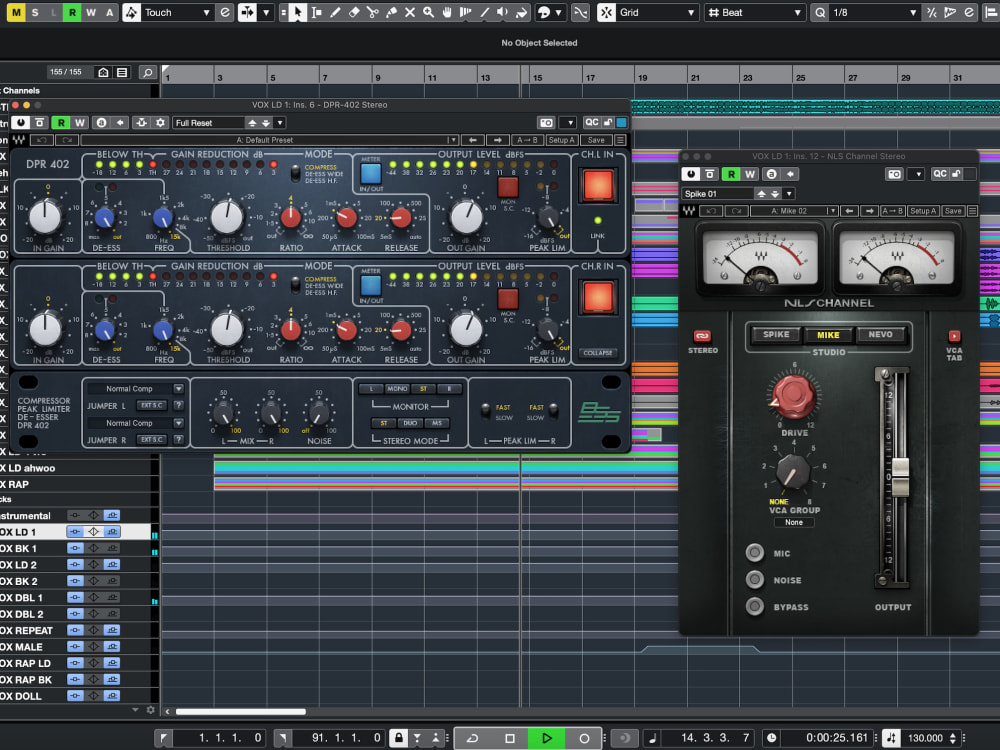The image size is (1000, 750).
Task: Click Save in the DPR-402 Waves bar
Action: pos(596,140)
